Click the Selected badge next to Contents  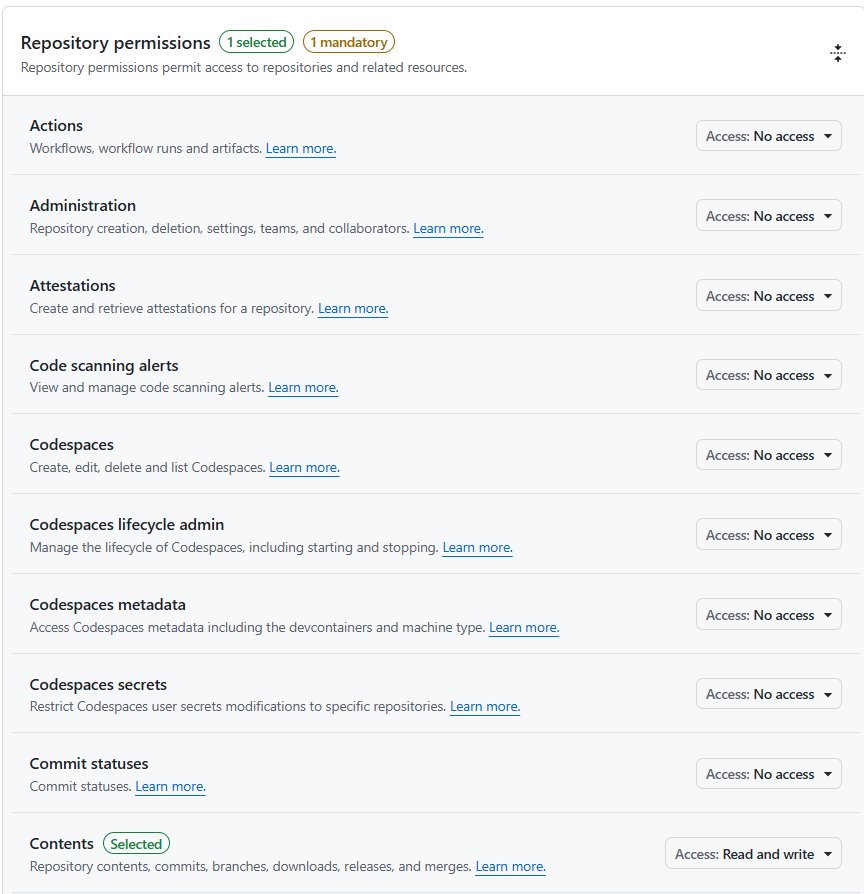coord(136,843)
